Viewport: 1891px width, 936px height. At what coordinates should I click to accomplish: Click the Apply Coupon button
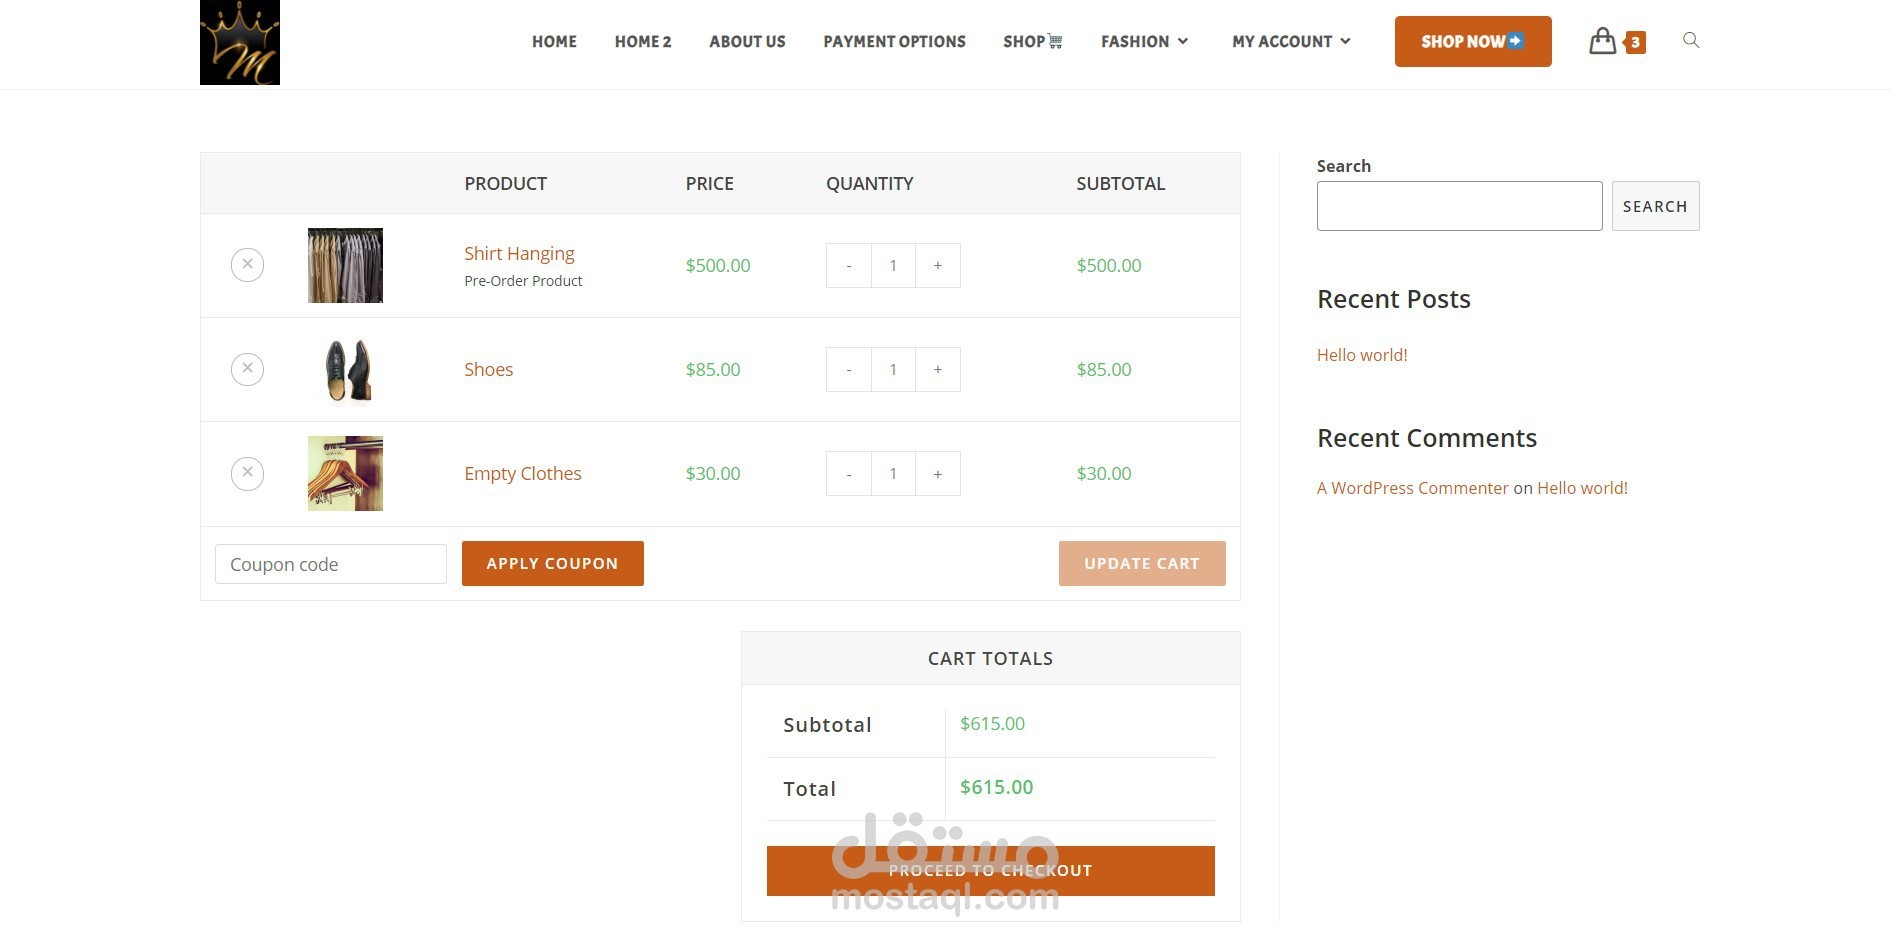pos(552,563)
